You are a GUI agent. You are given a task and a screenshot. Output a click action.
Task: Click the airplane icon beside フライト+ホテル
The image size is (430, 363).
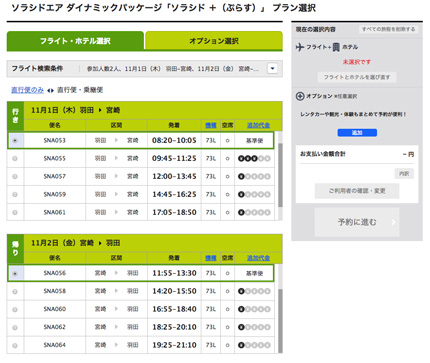click(300, 47)
